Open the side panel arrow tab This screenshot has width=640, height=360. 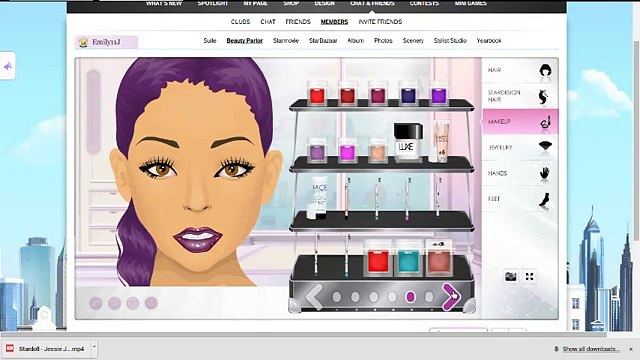click(x=7, y=66)
